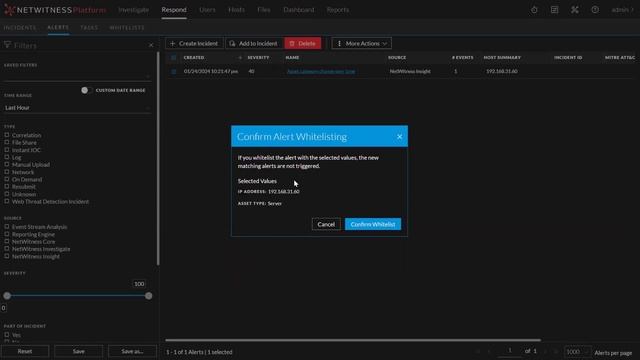
Task: Click the severity maximum value 100 field
Action: pyautogui.click(x=139, y=284)
